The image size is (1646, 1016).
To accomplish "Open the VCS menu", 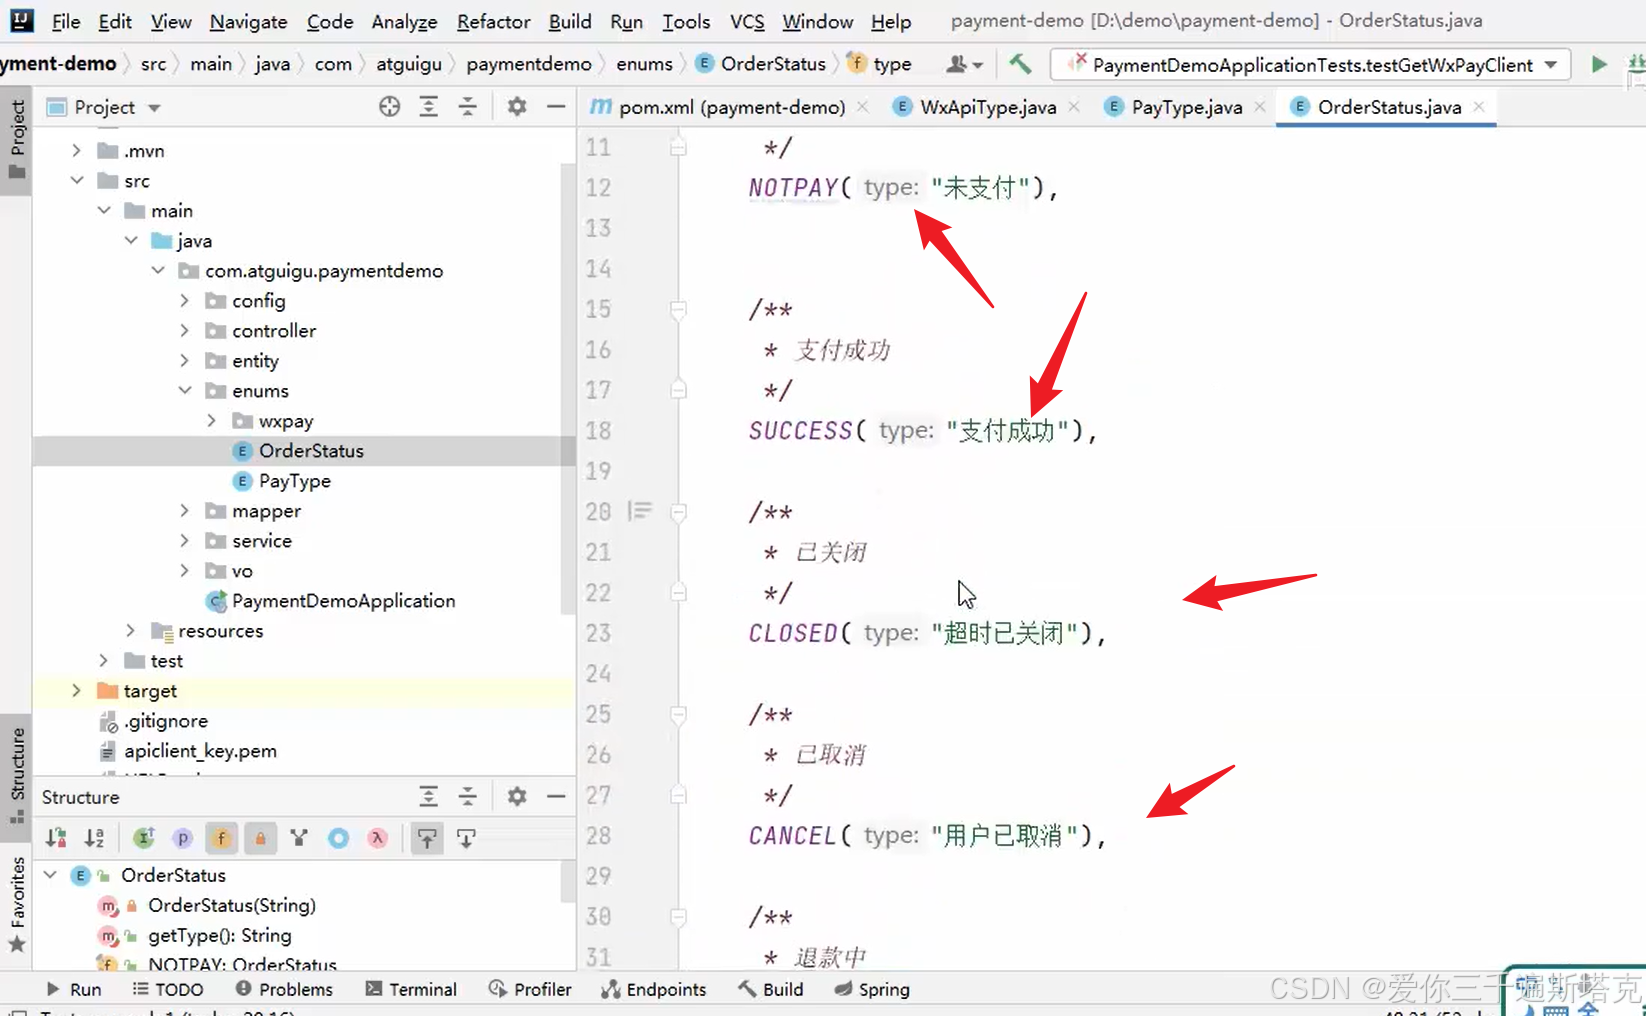I will click(x=746, y=21).
